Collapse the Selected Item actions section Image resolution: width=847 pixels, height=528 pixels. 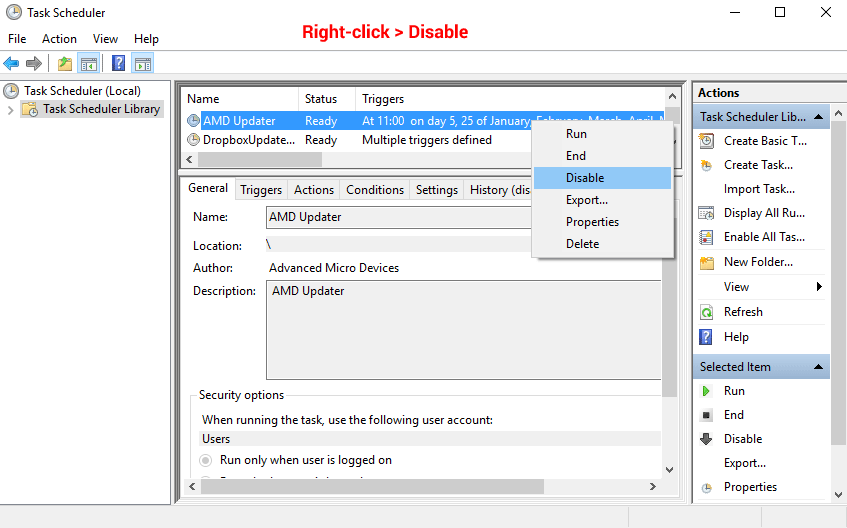[818, 367]
